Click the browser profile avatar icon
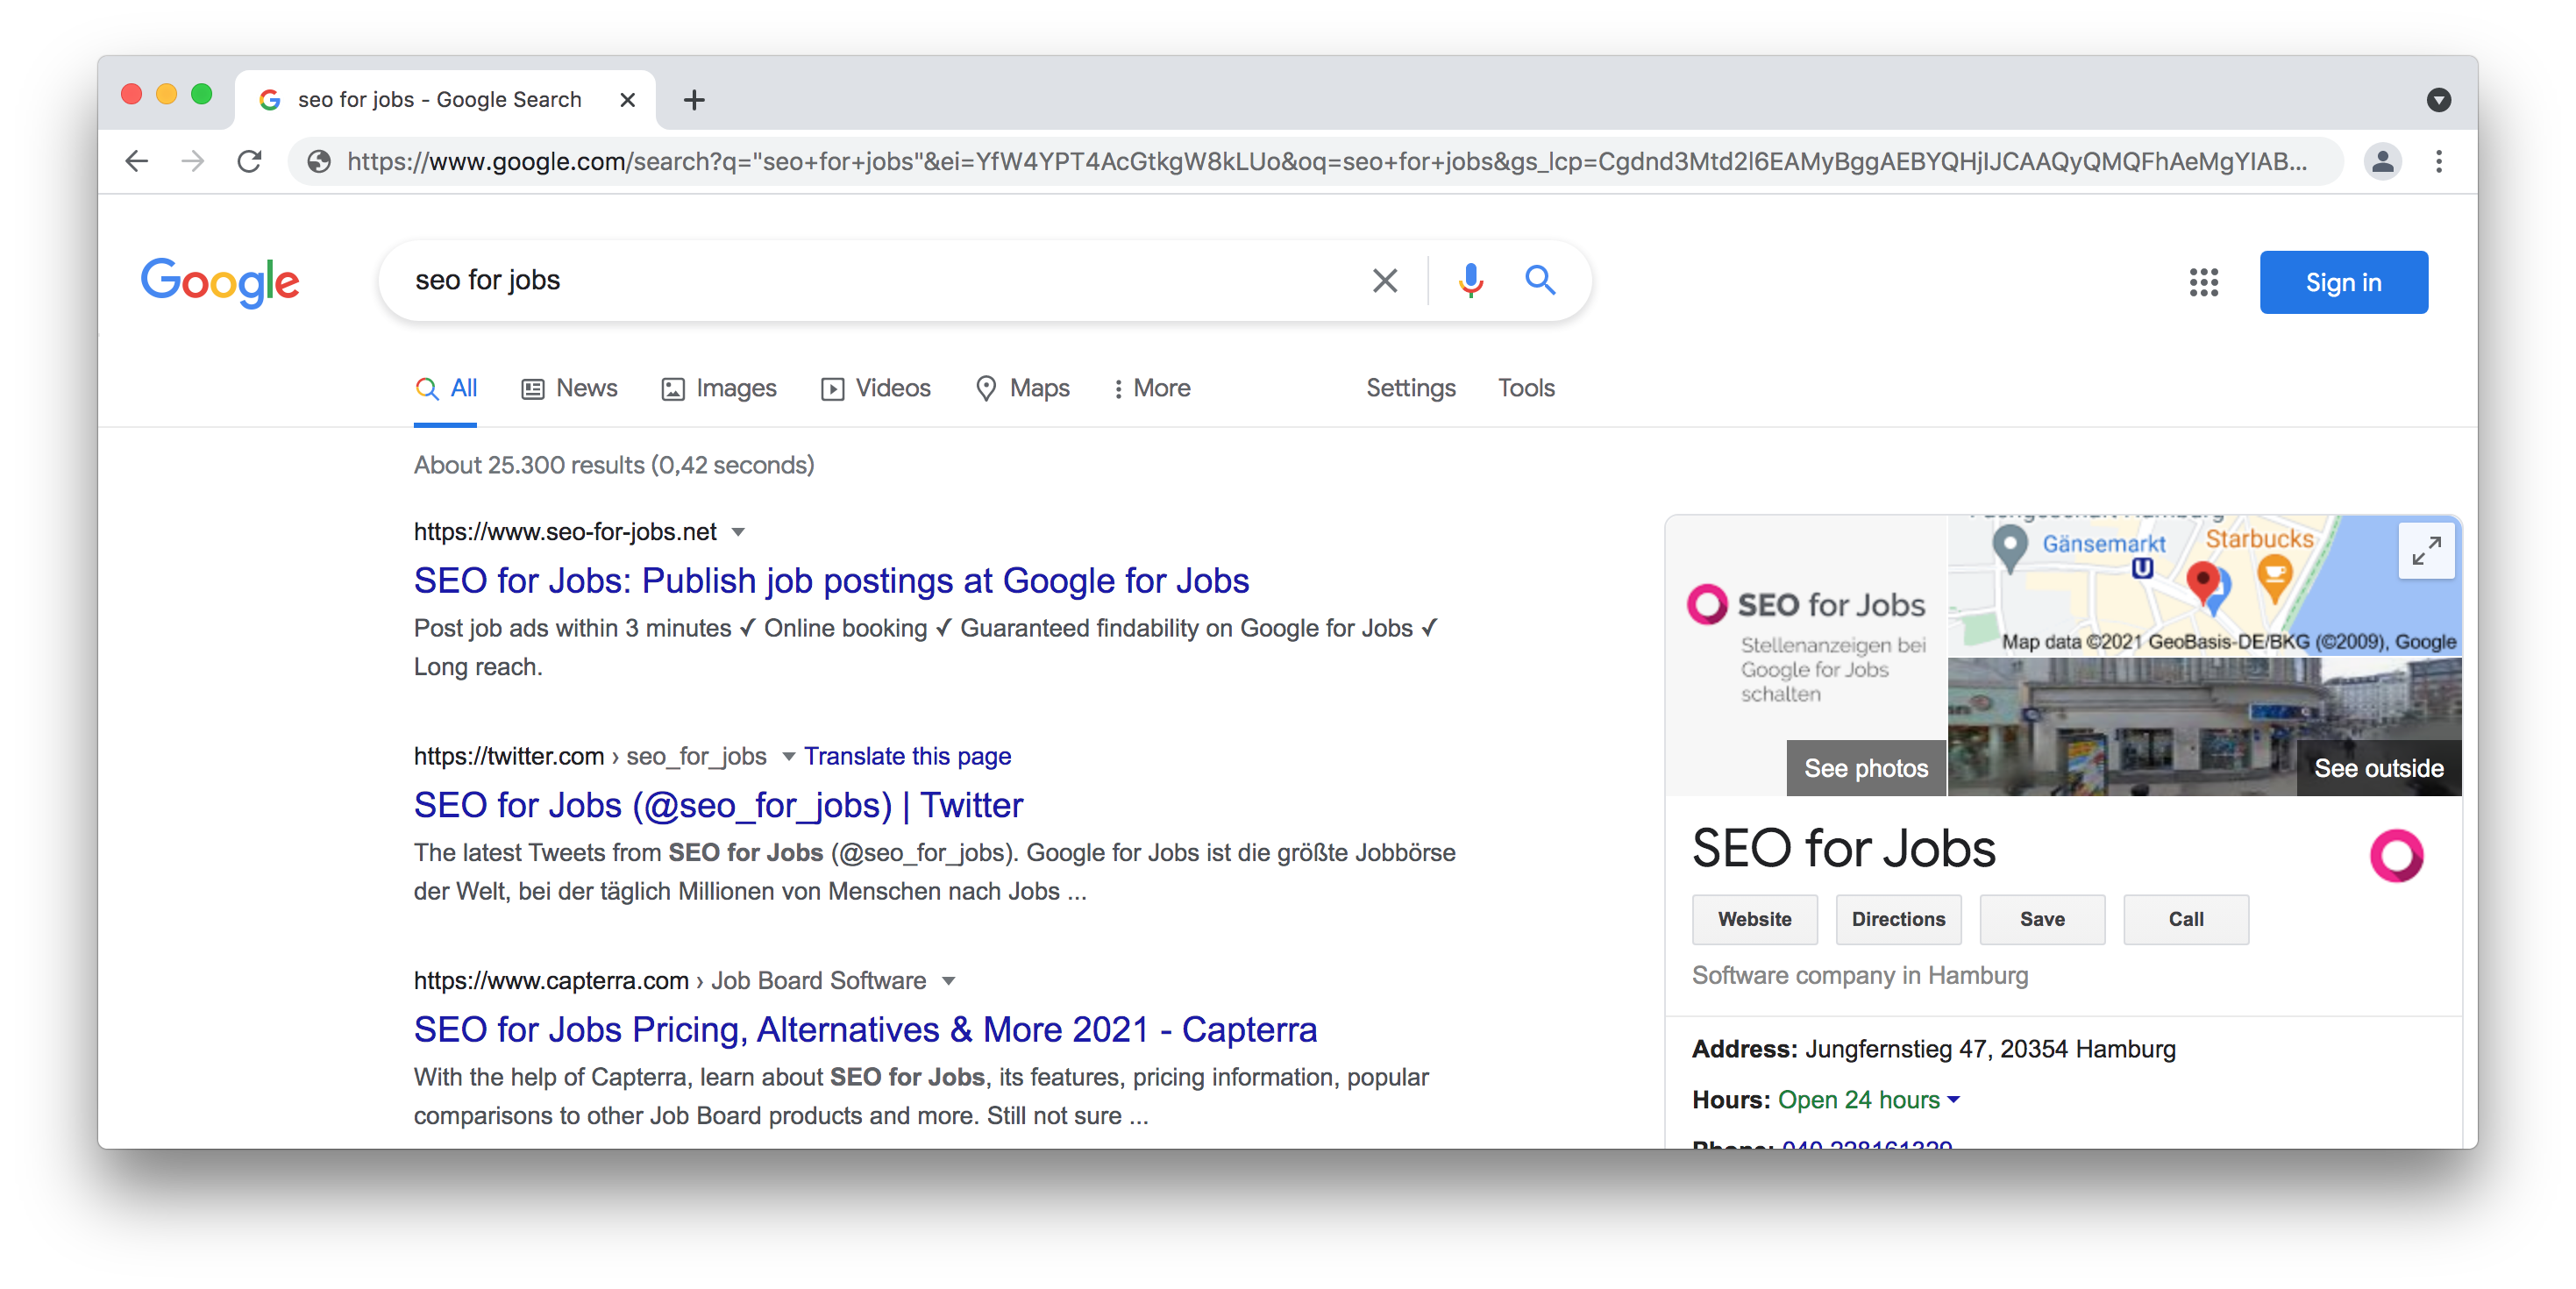Image resolution: width=2576 pixels, height=1289 pixels. [x=2382, y=161]
